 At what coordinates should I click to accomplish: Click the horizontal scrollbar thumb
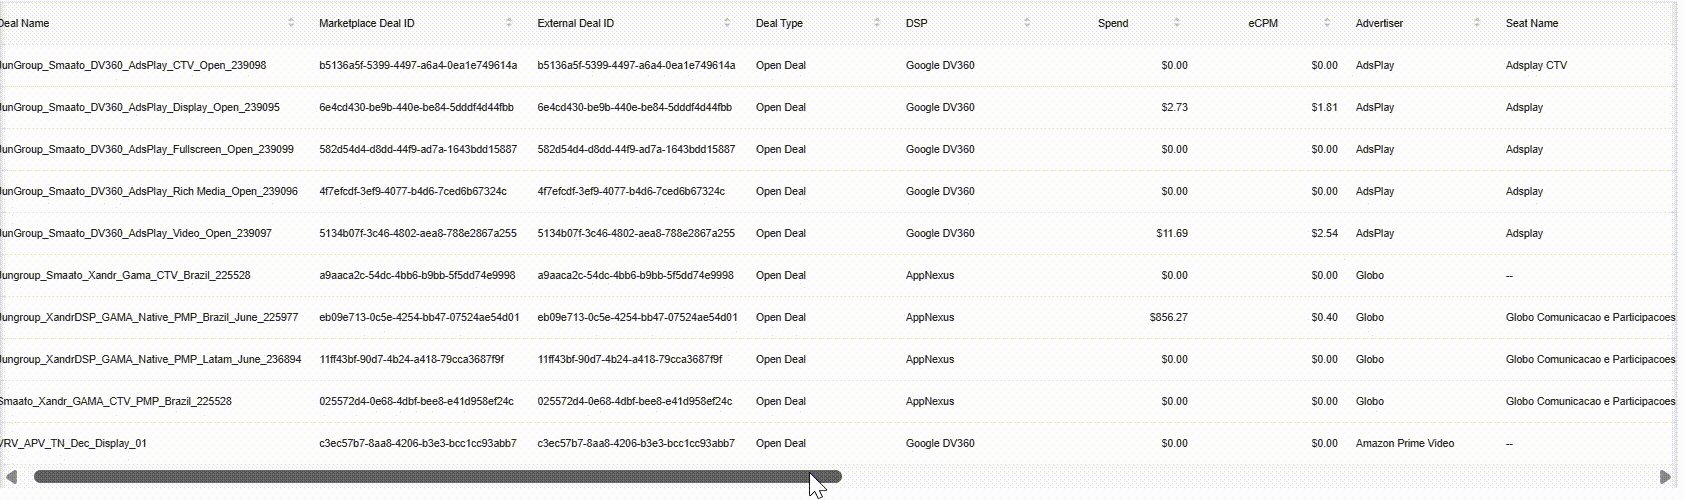tap(438, 477)
